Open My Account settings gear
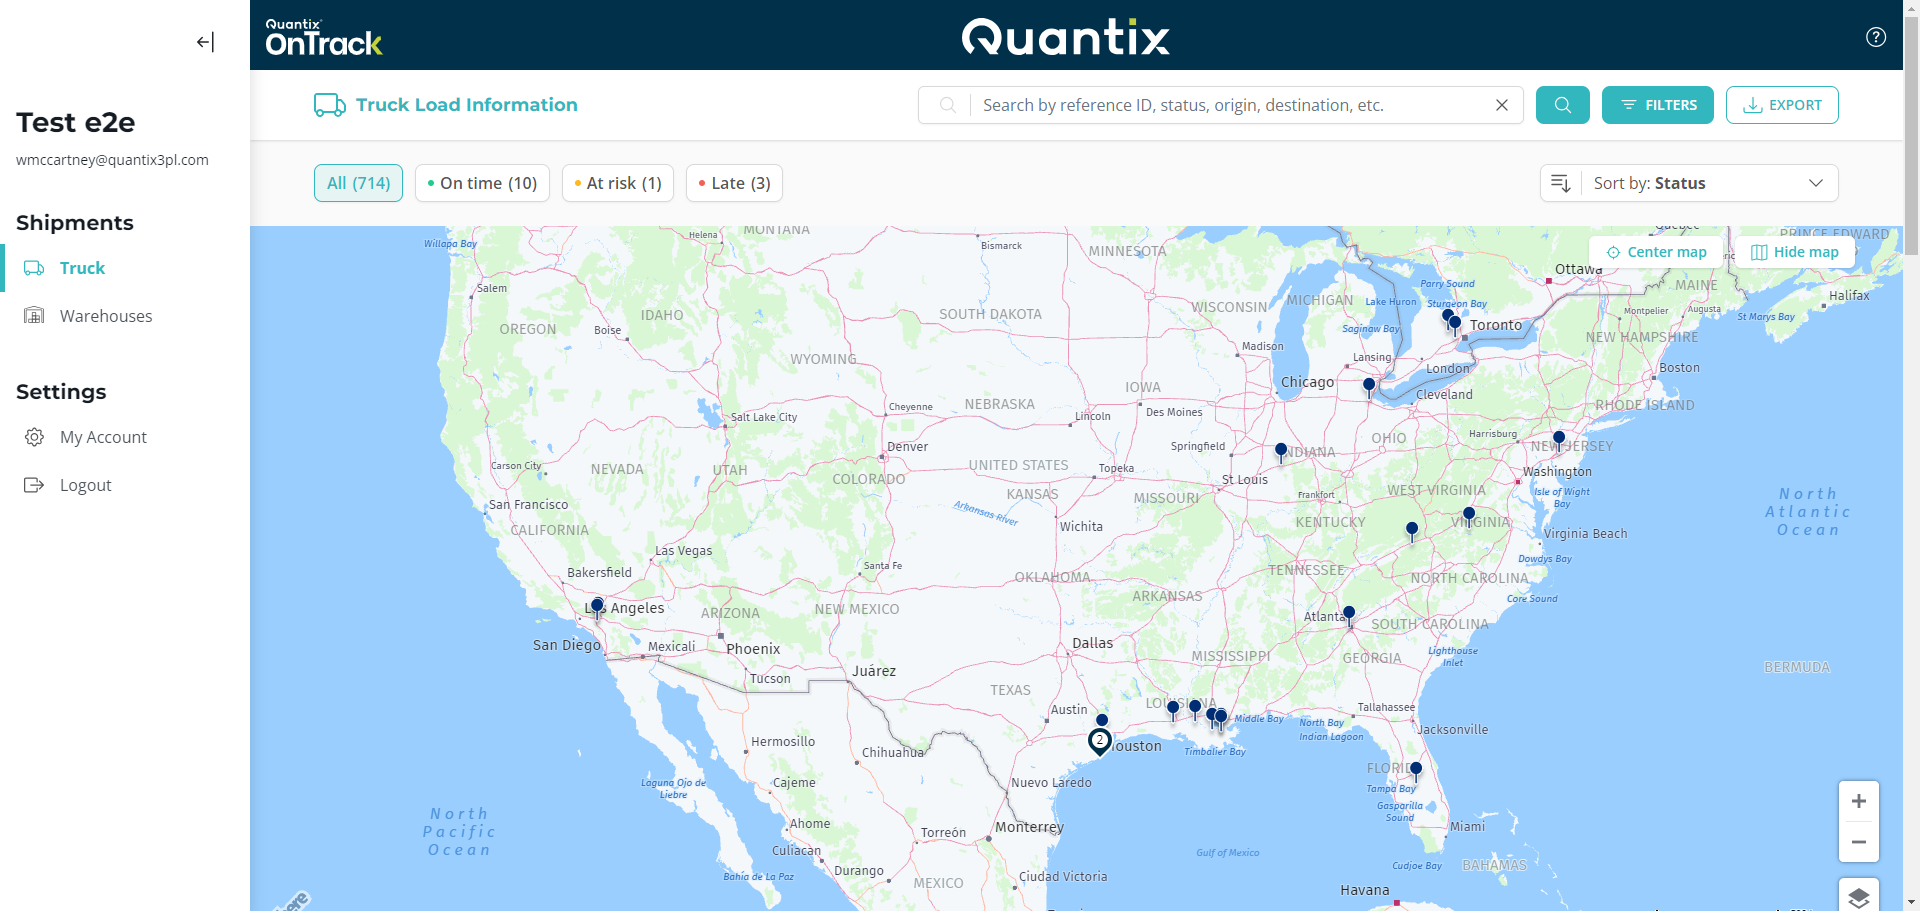Screen dimensions: 1920x911 point(34,437)
